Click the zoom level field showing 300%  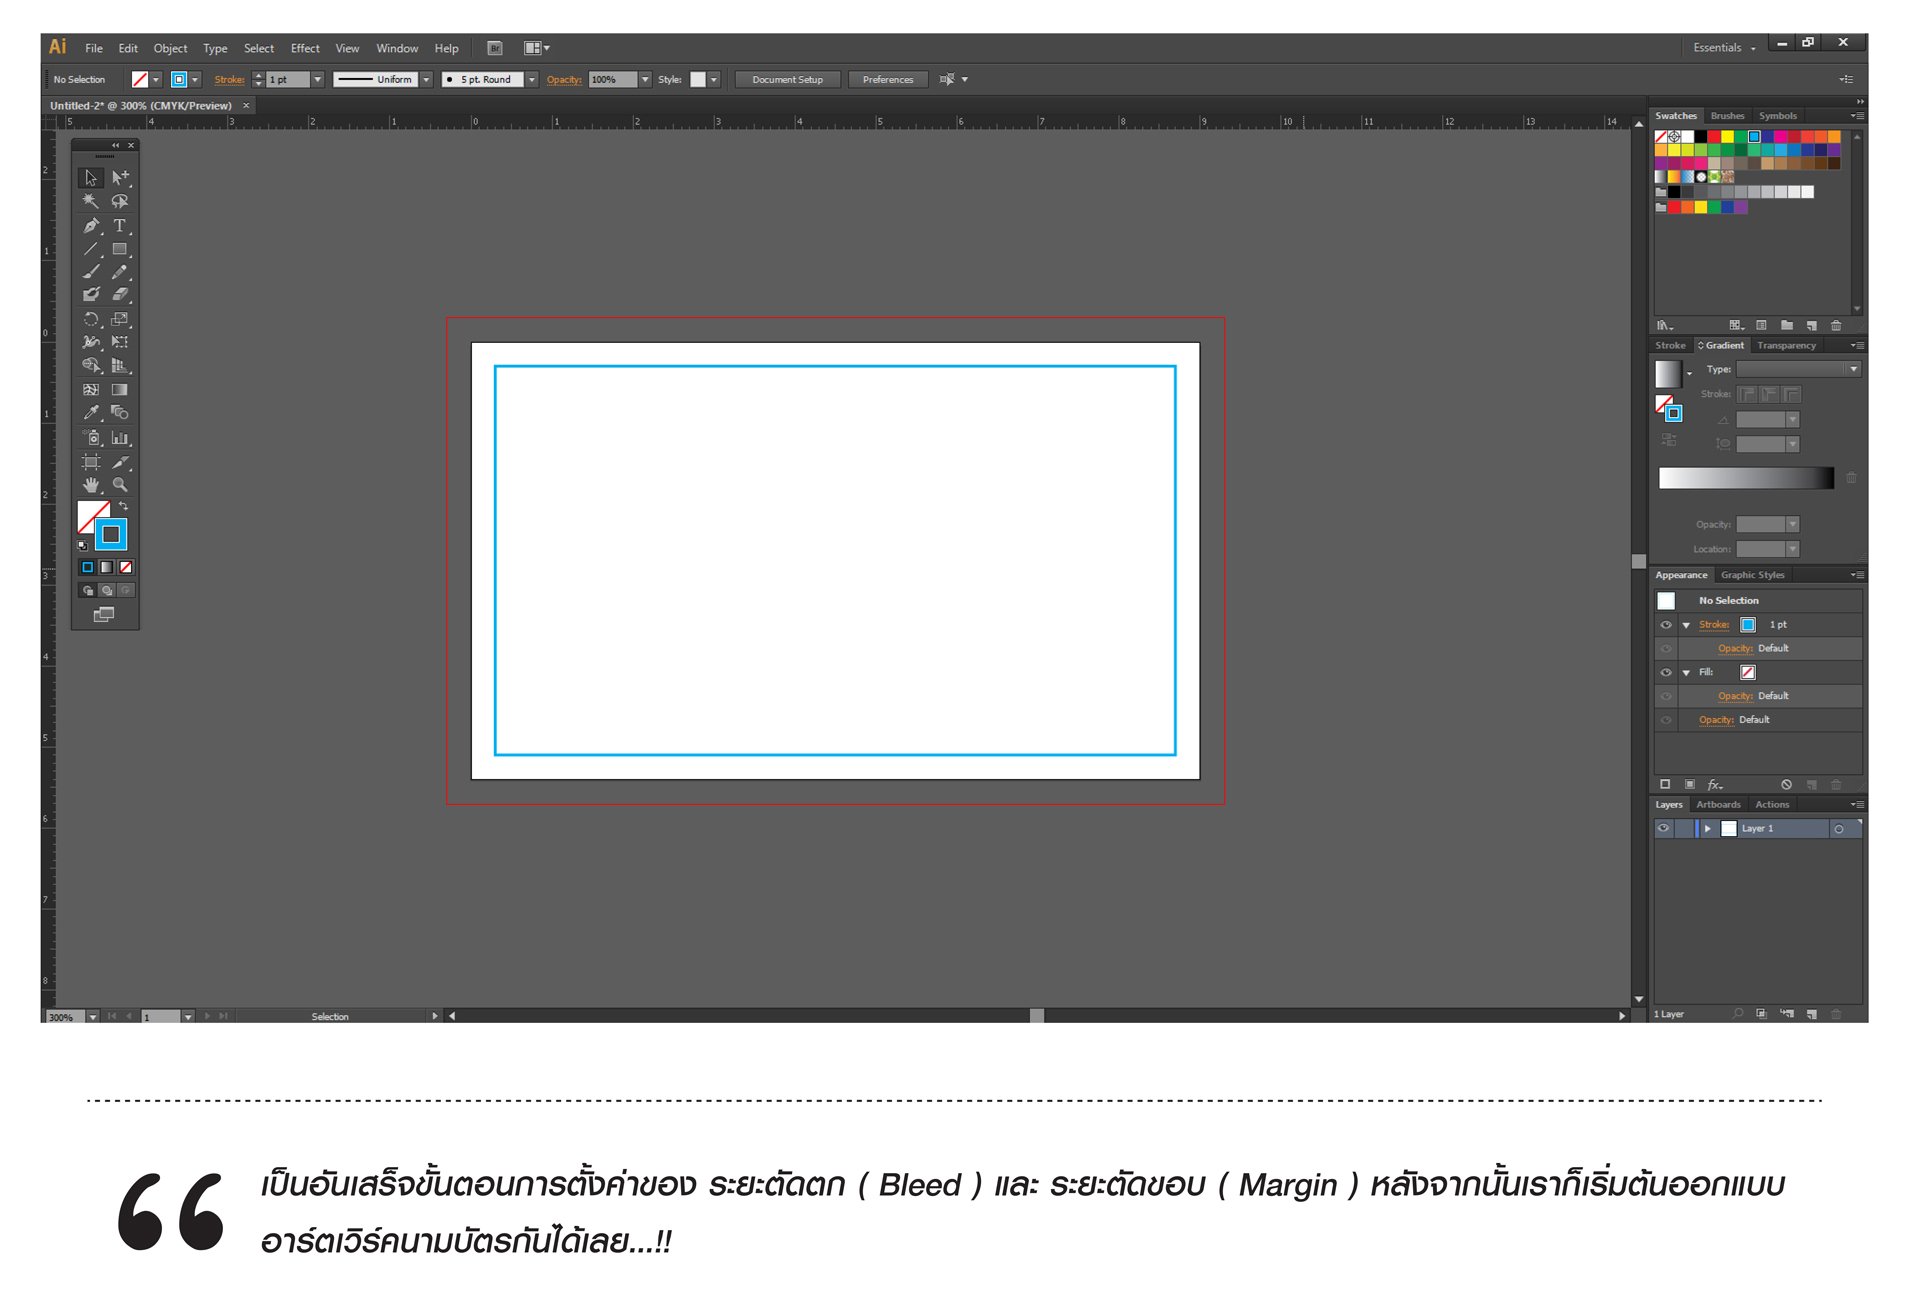(x=65, y=1016)
